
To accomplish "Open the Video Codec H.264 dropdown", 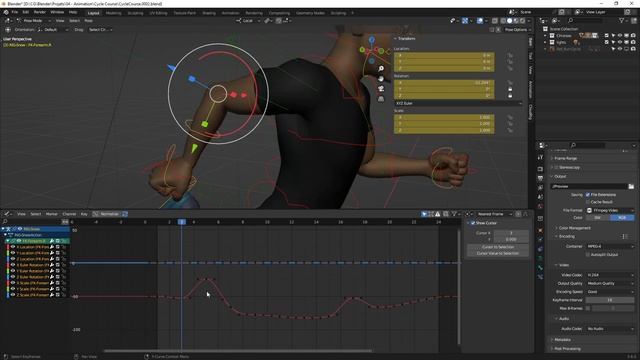I will 610,275.
